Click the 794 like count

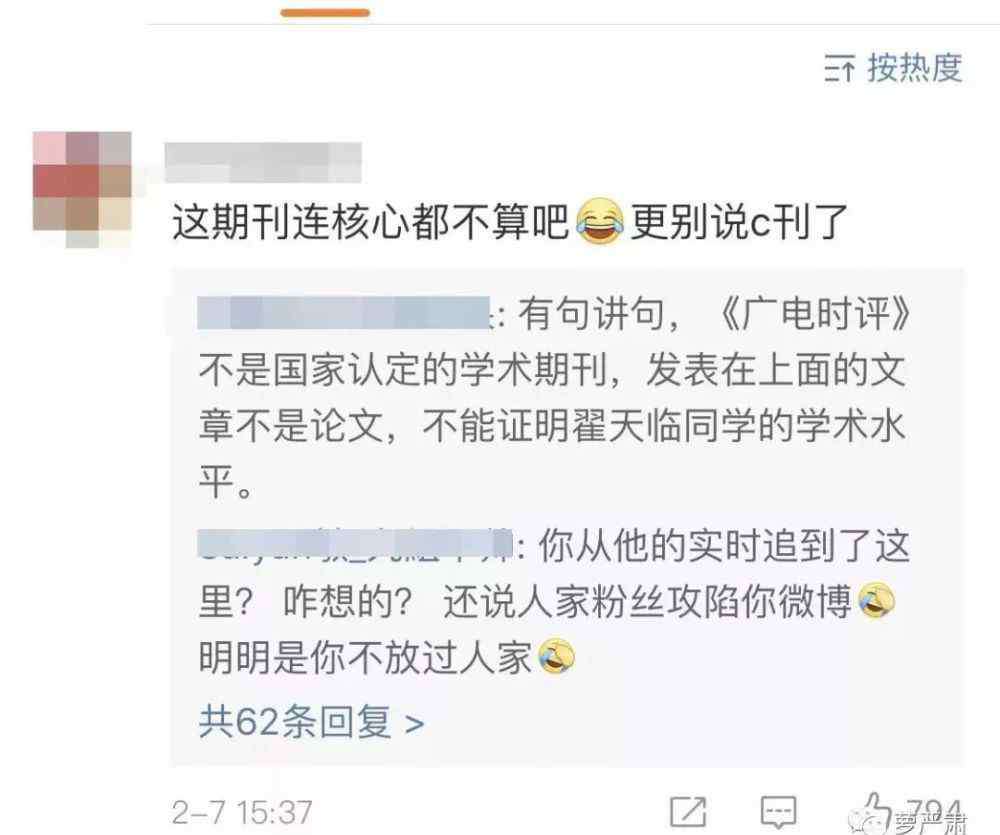[934, 811]
